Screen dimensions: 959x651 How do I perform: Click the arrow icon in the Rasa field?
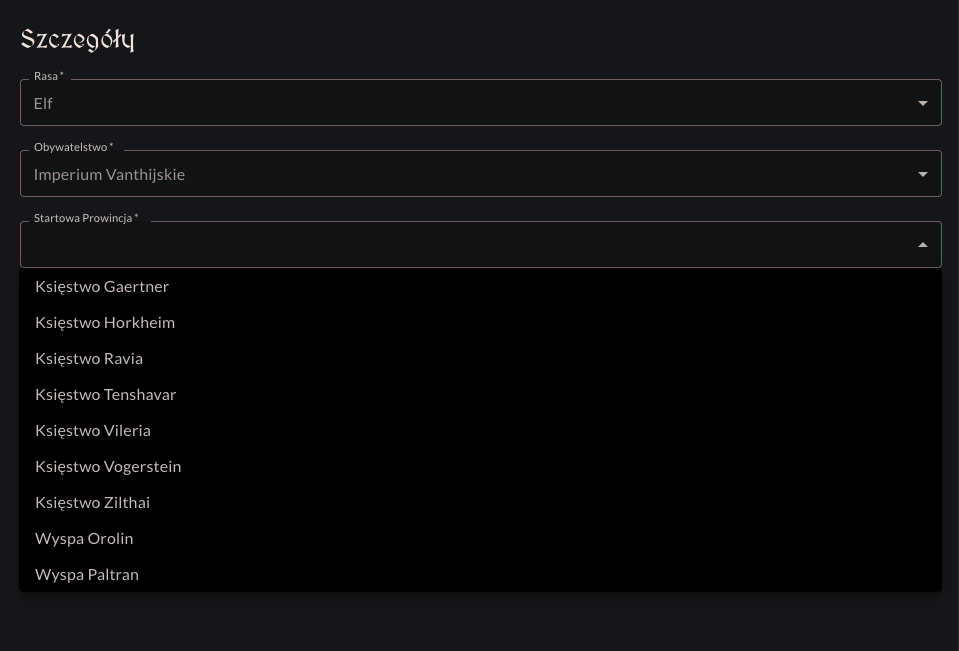922,103
